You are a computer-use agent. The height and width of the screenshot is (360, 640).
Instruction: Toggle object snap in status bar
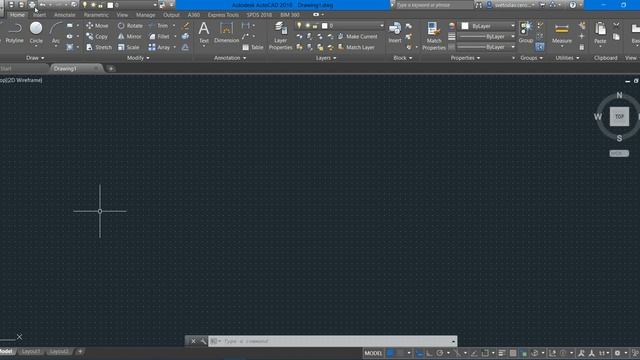click(485, 353)
